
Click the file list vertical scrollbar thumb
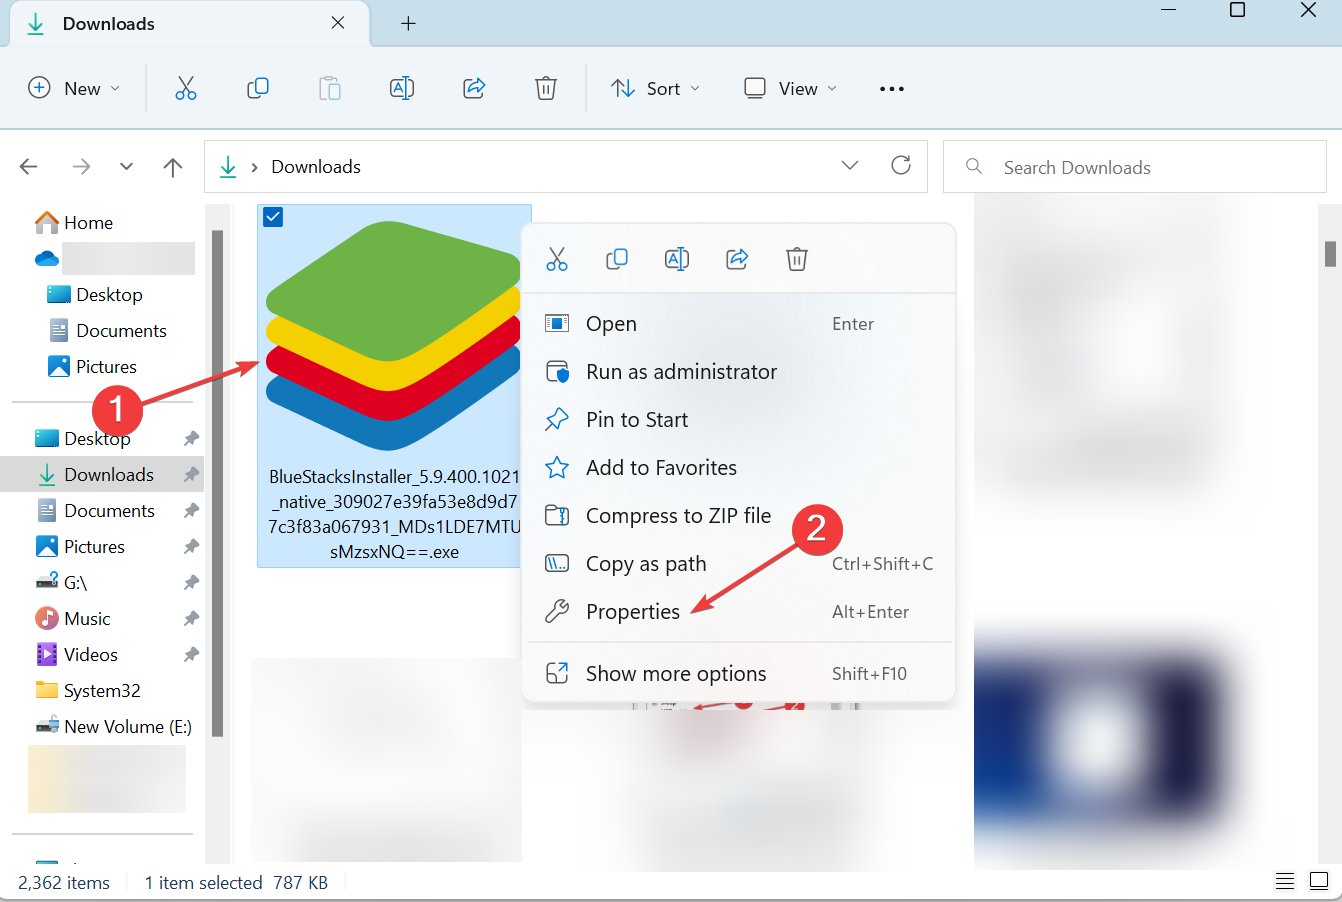[1330, 254]
